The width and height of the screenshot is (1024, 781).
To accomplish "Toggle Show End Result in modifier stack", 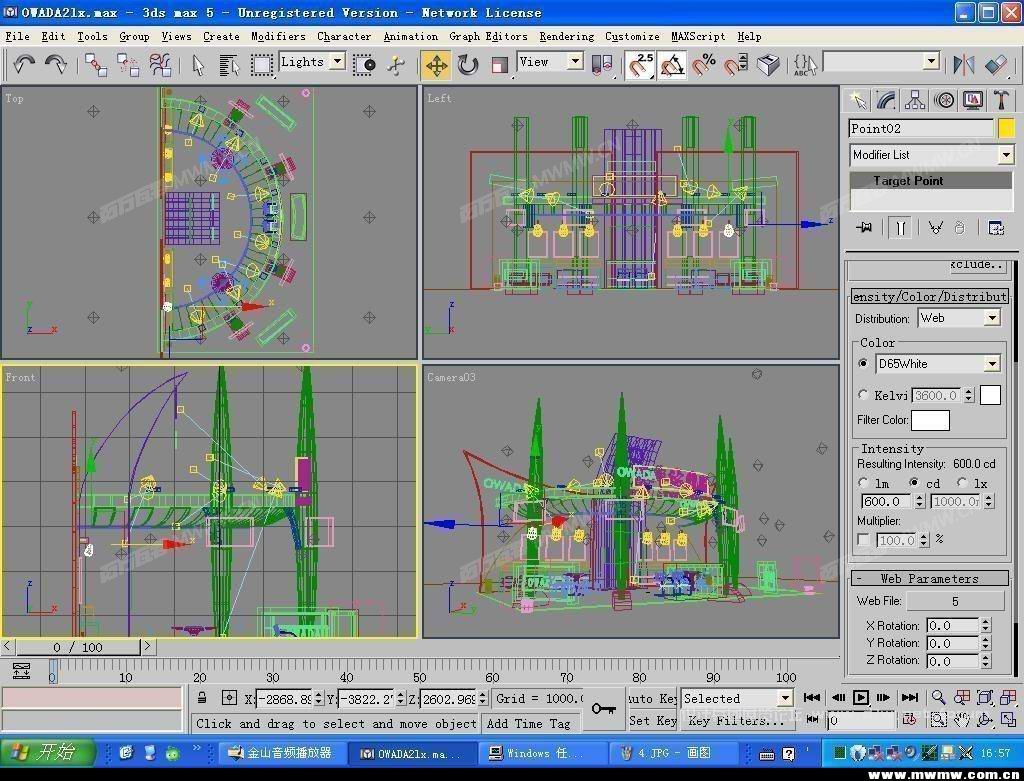I will click(900, 227).
